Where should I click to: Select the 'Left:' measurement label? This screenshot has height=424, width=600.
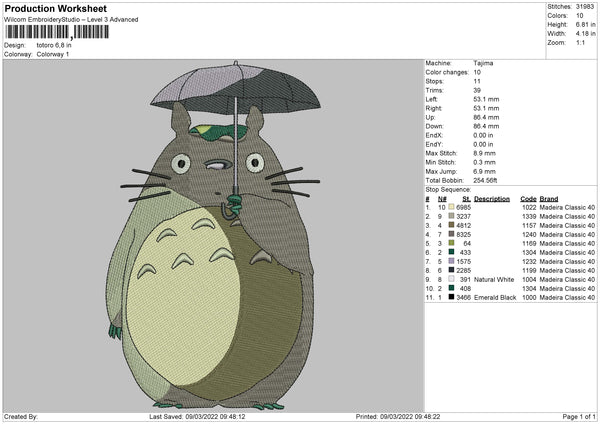pyautogui.click(x=432, y=99)
